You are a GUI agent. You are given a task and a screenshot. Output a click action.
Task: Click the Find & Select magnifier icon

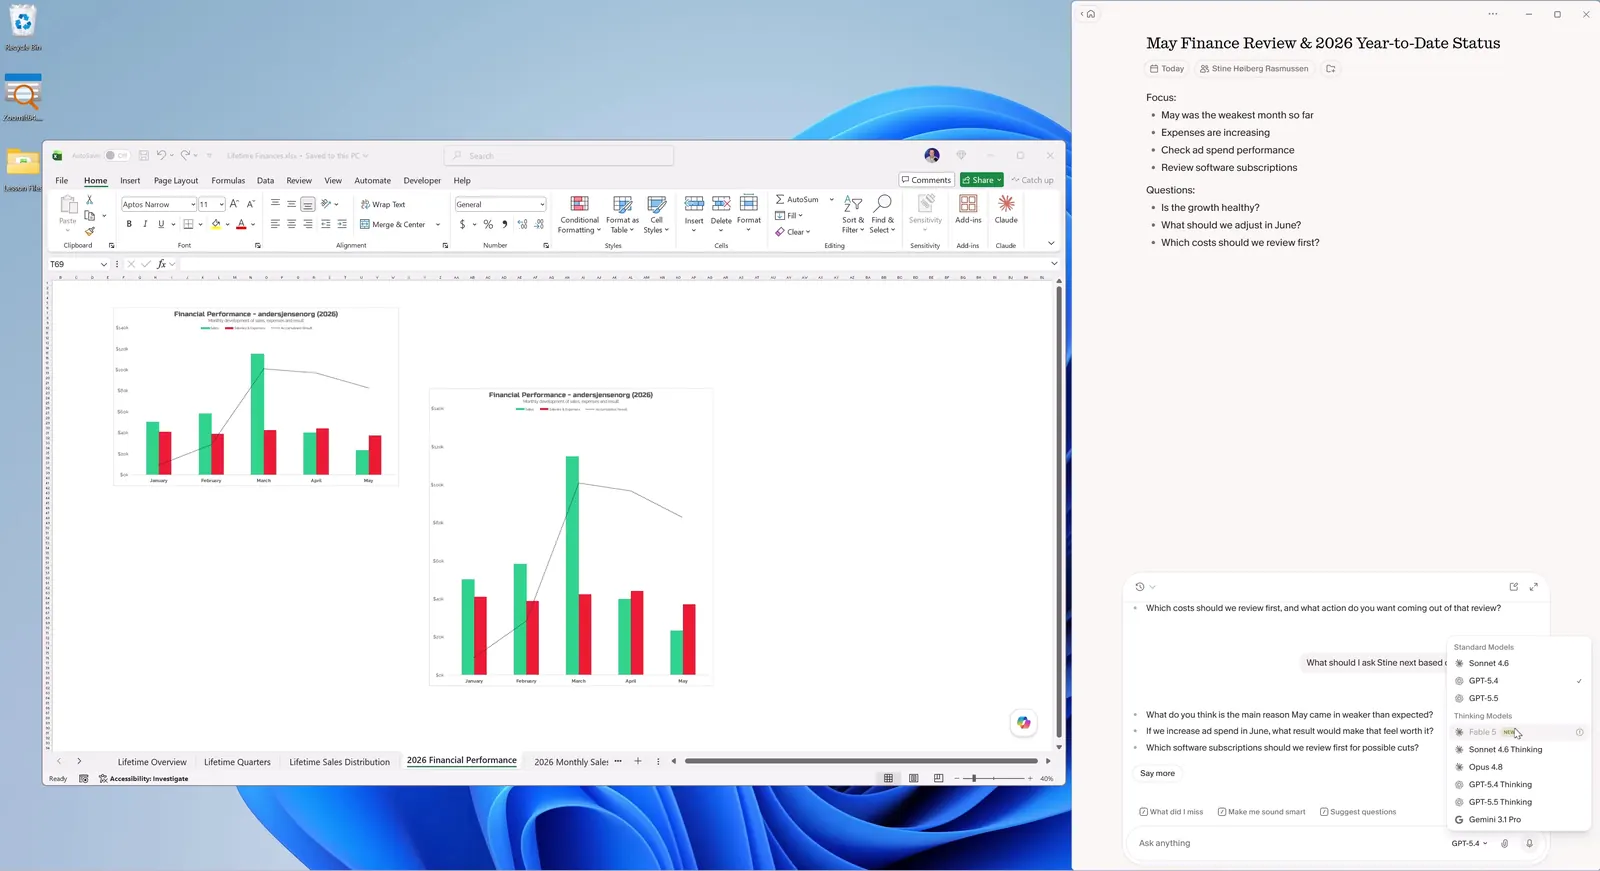(882, 203)
